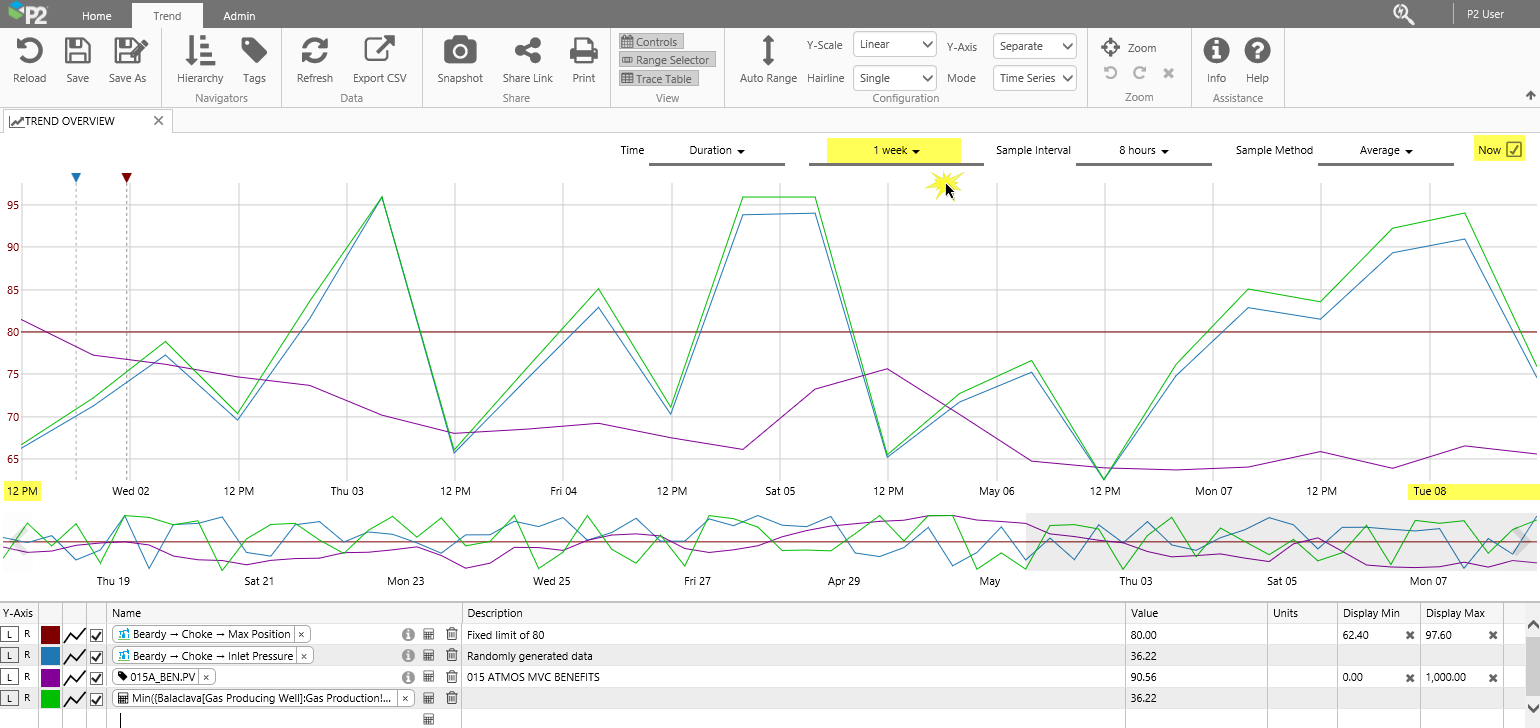Take a Snapshot of the trend
The image size is (1540, 728).
tap(460, 51)
